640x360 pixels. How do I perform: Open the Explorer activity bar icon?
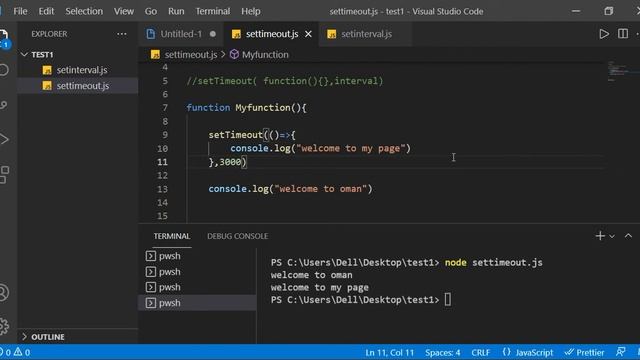point(4,38)
